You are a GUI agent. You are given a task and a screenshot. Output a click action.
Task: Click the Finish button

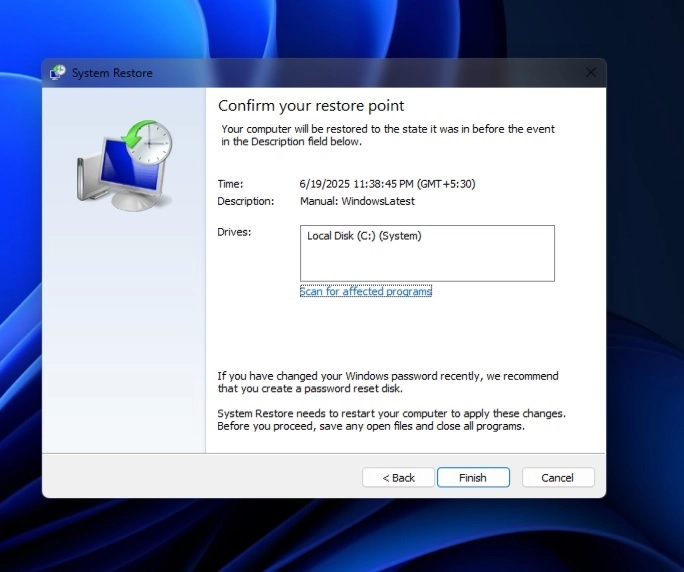click(x=473, y=478)
